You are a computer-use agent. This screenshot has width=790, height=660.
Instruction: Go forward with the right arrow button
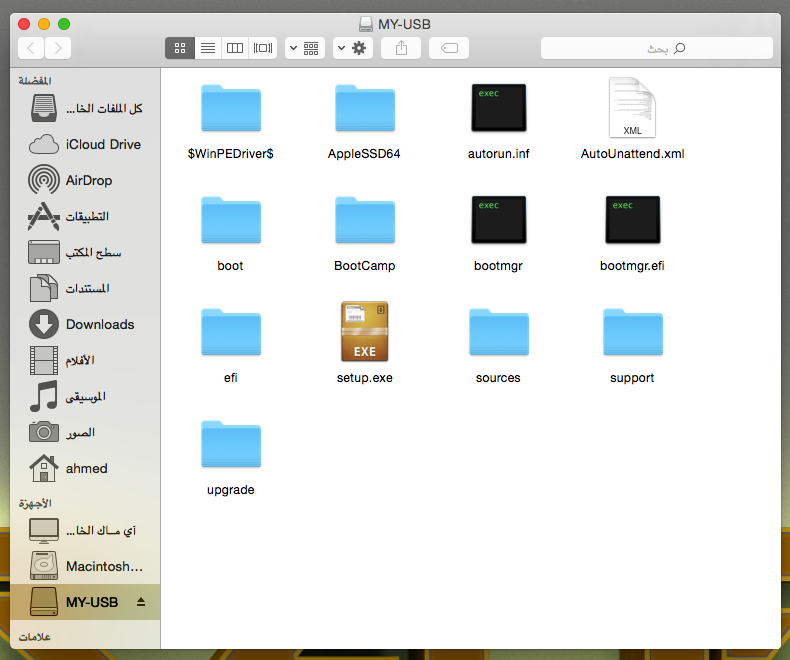(58, 48)
